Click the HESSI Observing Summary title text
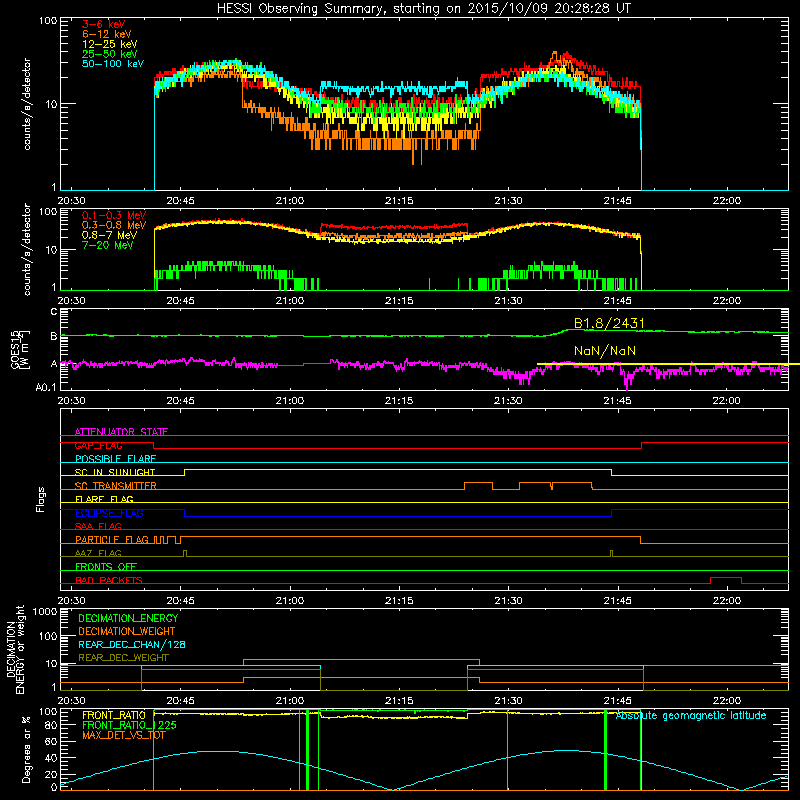Image resolution: width=800 pixels, height=800 pixels. click(x=424, y=9)
